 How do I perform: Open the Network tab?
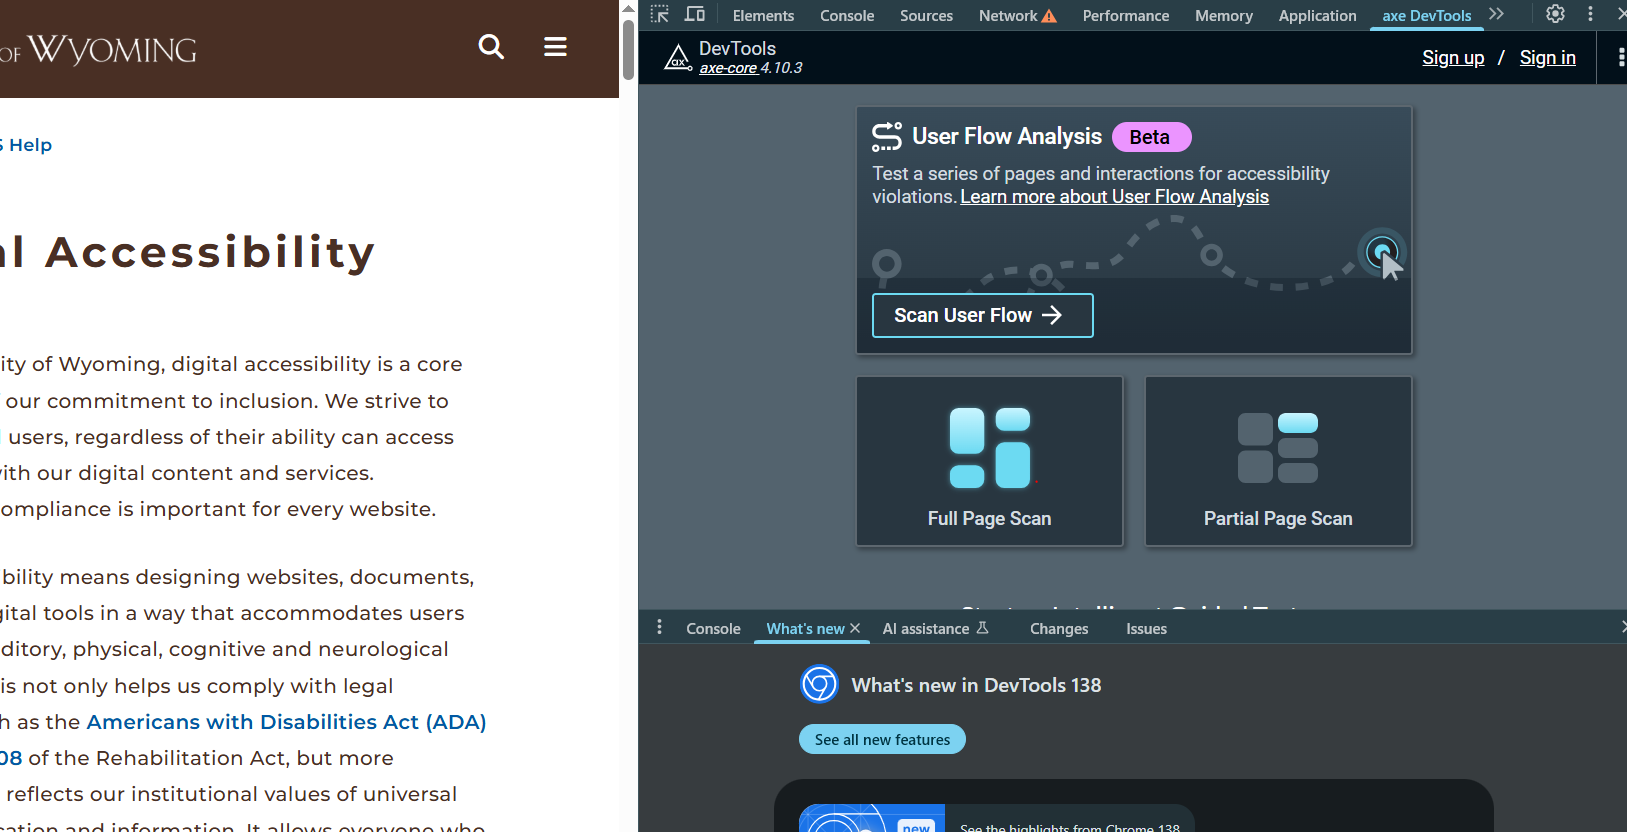coord(1008,16)
